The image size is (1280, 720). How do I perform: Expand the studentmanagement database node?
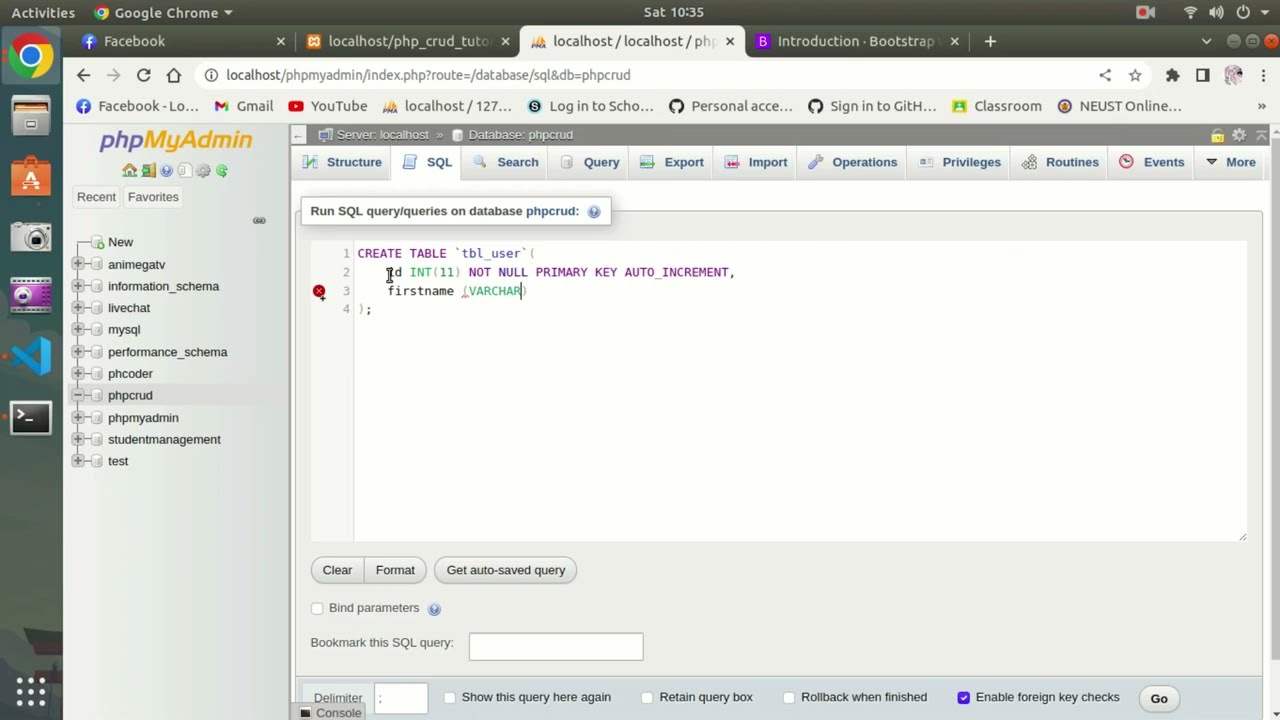78,440
